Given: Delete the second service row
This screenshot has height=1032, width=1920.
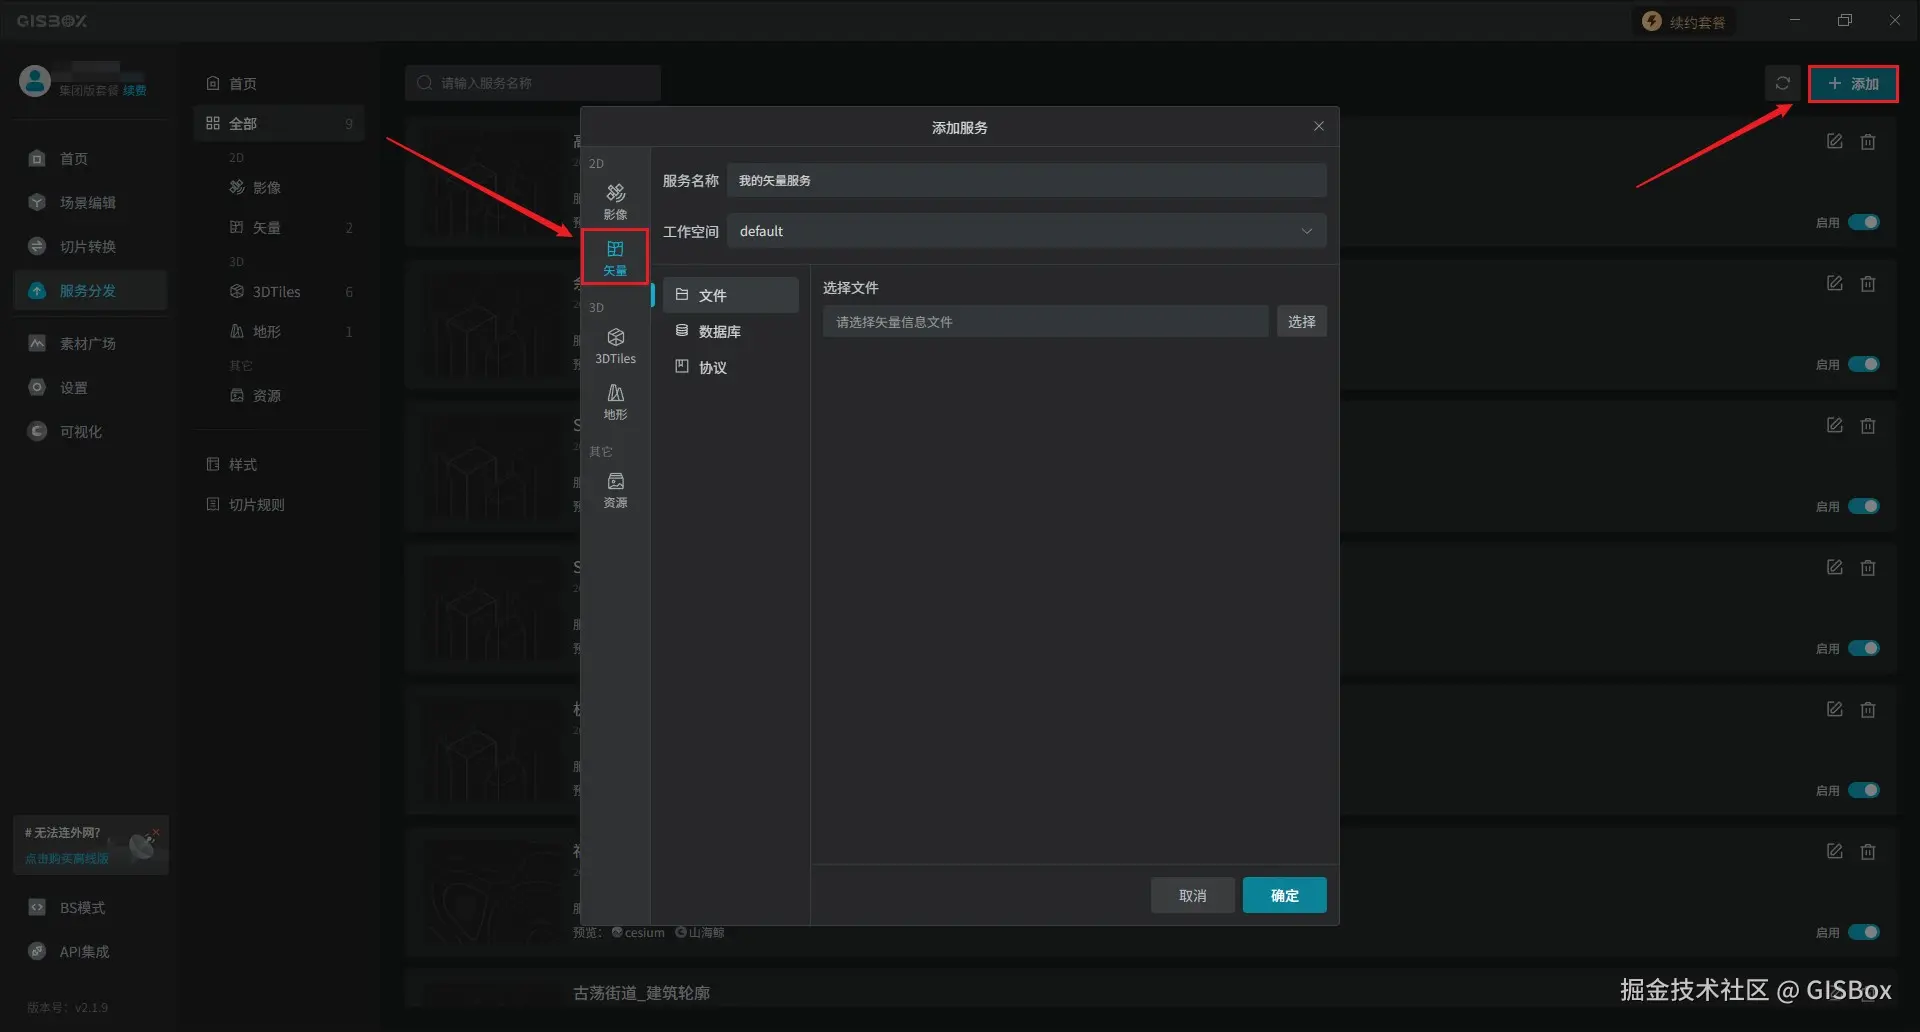Looking at the screenshot, I should coord(1867,283).
